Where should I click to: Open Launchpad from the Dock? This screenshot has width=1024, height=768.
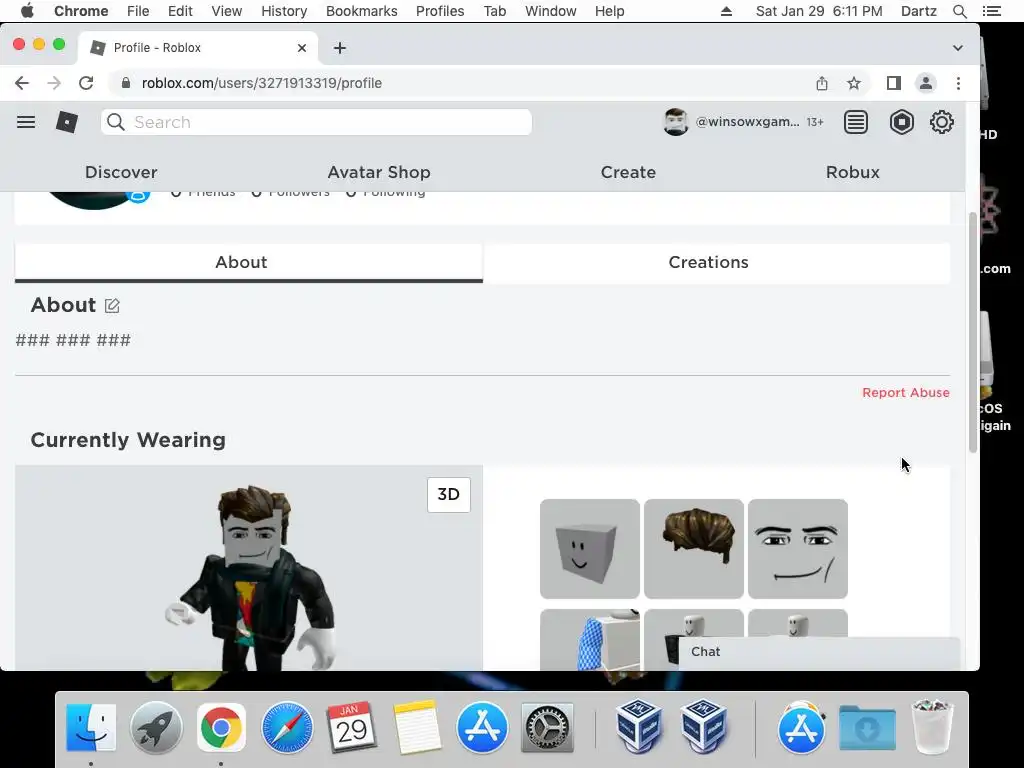[x=156, y=727]
